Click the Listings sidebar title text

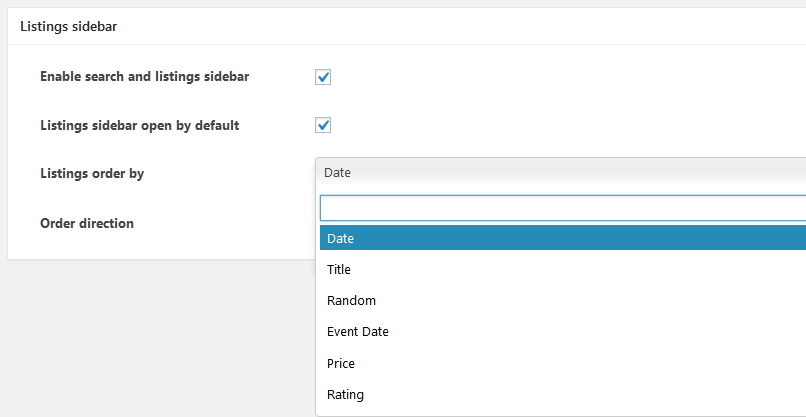68,27
